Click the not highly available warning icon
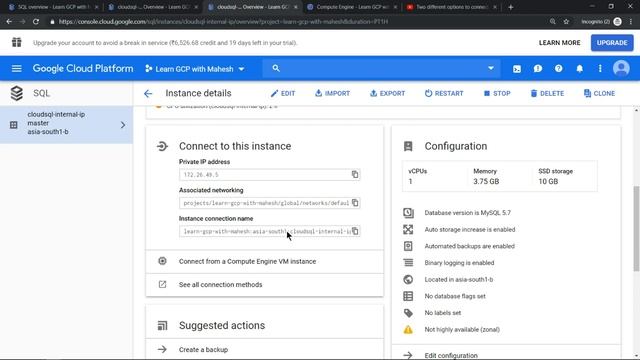This screenshot has width=640, height=360. (x=408, y=329)
